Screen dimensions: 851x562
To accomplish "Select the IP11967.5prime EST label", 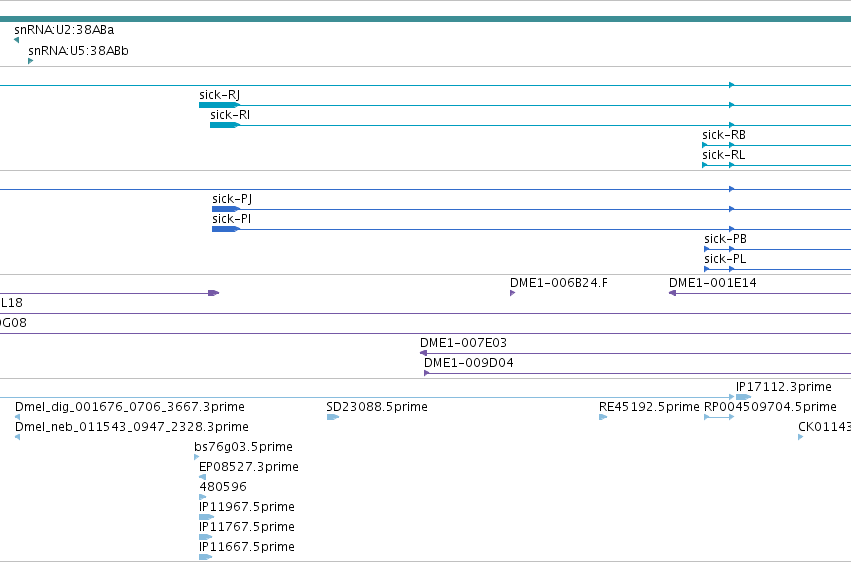I will tap(247, 507).
